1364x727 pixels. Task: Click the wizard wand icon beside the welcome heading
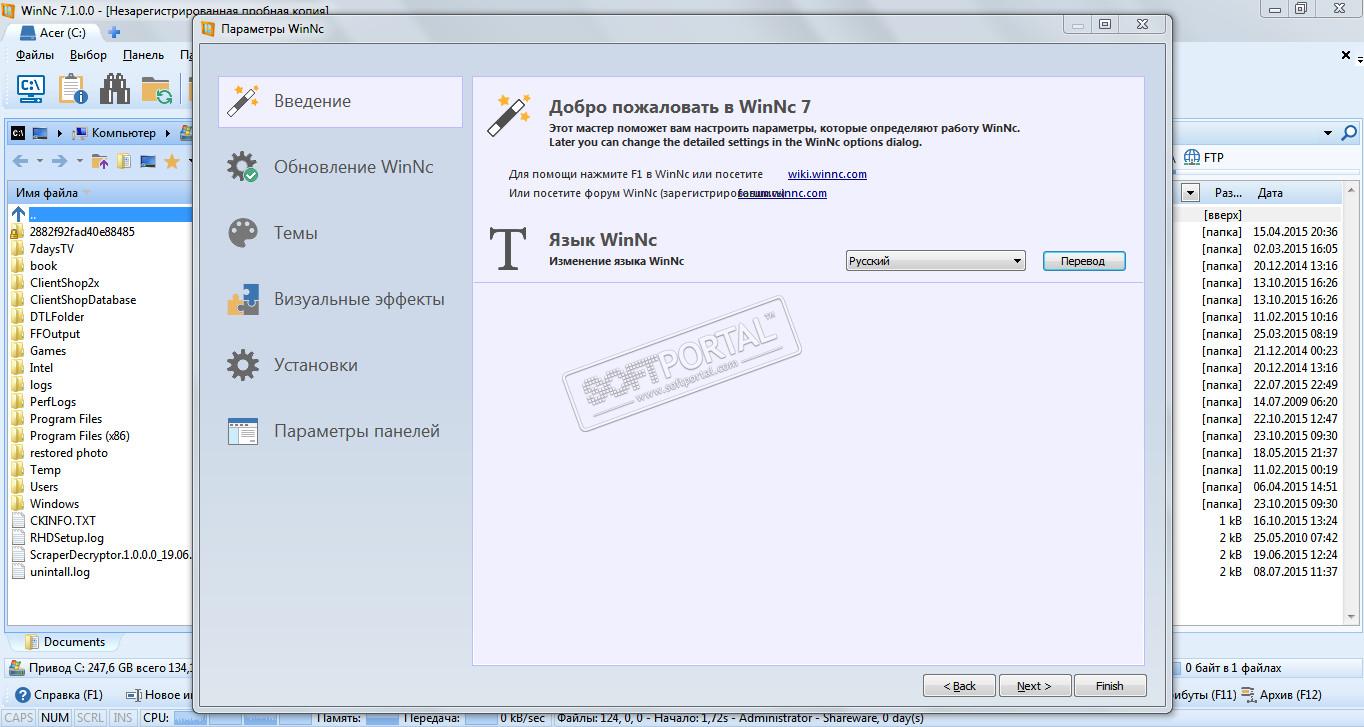[508, 115]
